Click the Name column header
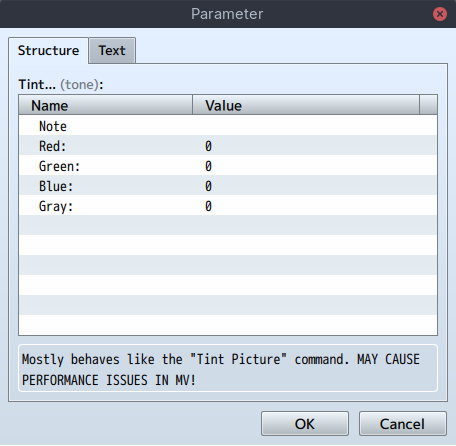 [x=106, y=105]
